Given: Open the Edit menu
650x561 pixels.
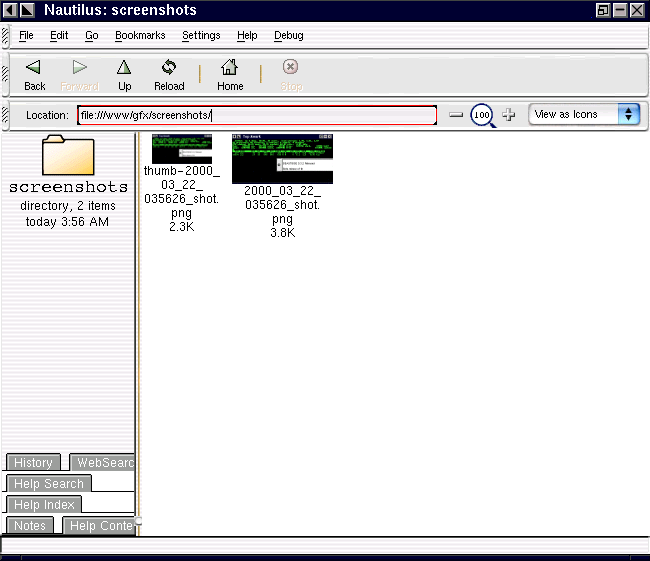Looking at the screenshot, I should 59,36.
